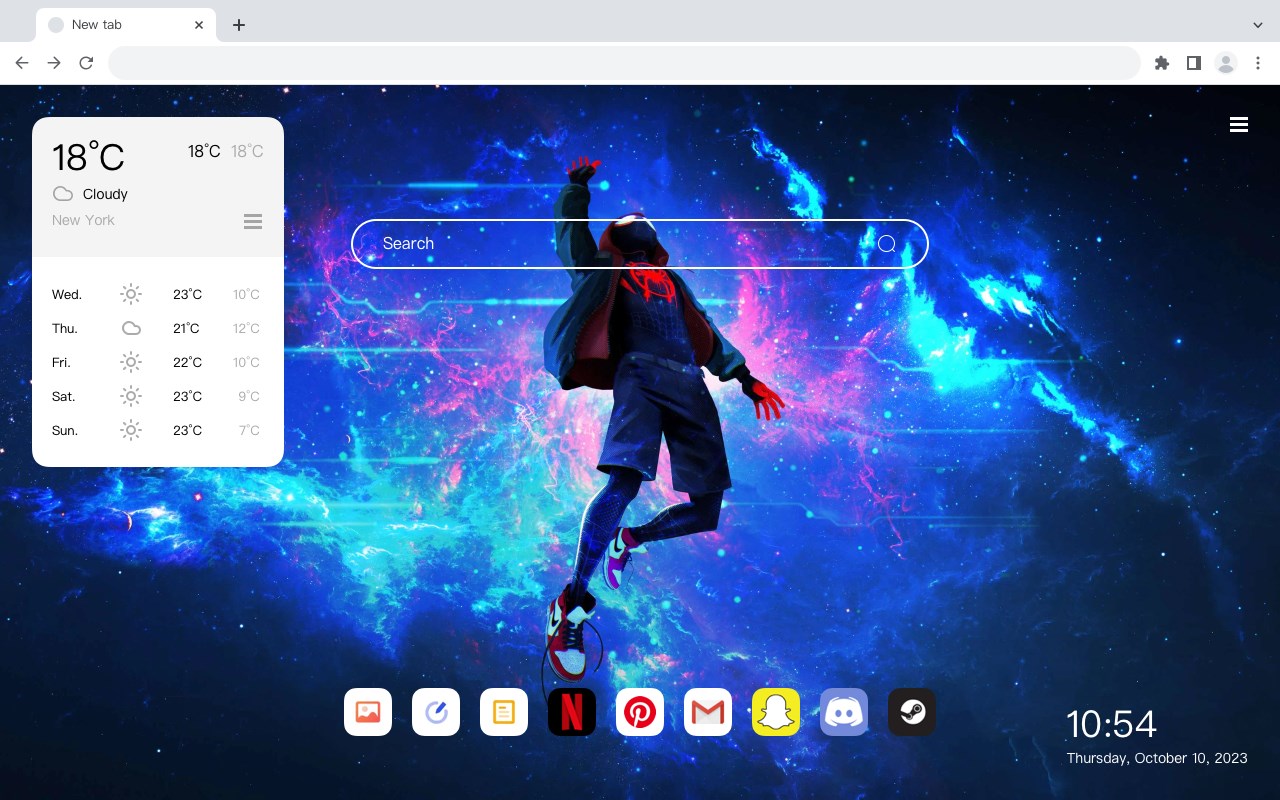Screen dimensions: 1280x800
Task: Go forward with the browser arrow
Action: coord(54,63)
